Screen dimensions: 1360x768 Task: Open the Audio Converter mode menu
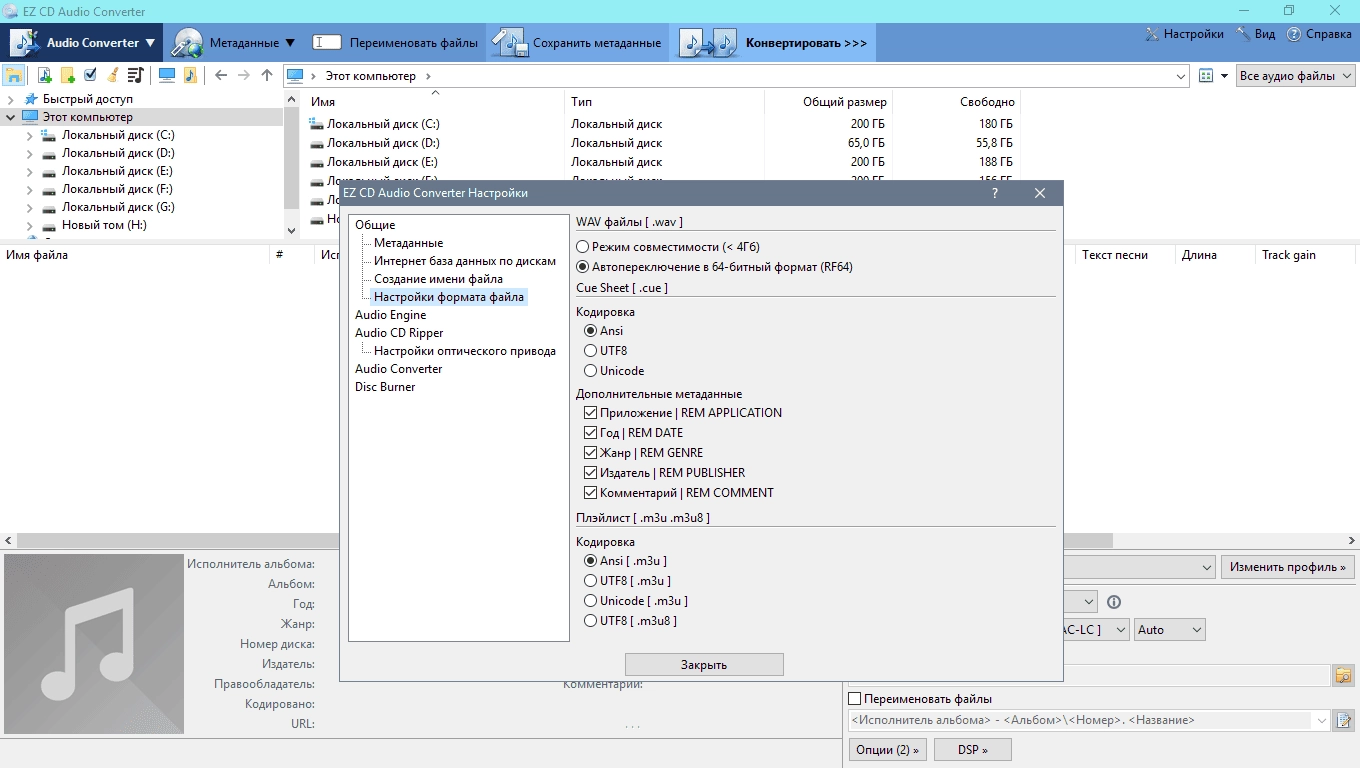[84, 43]
